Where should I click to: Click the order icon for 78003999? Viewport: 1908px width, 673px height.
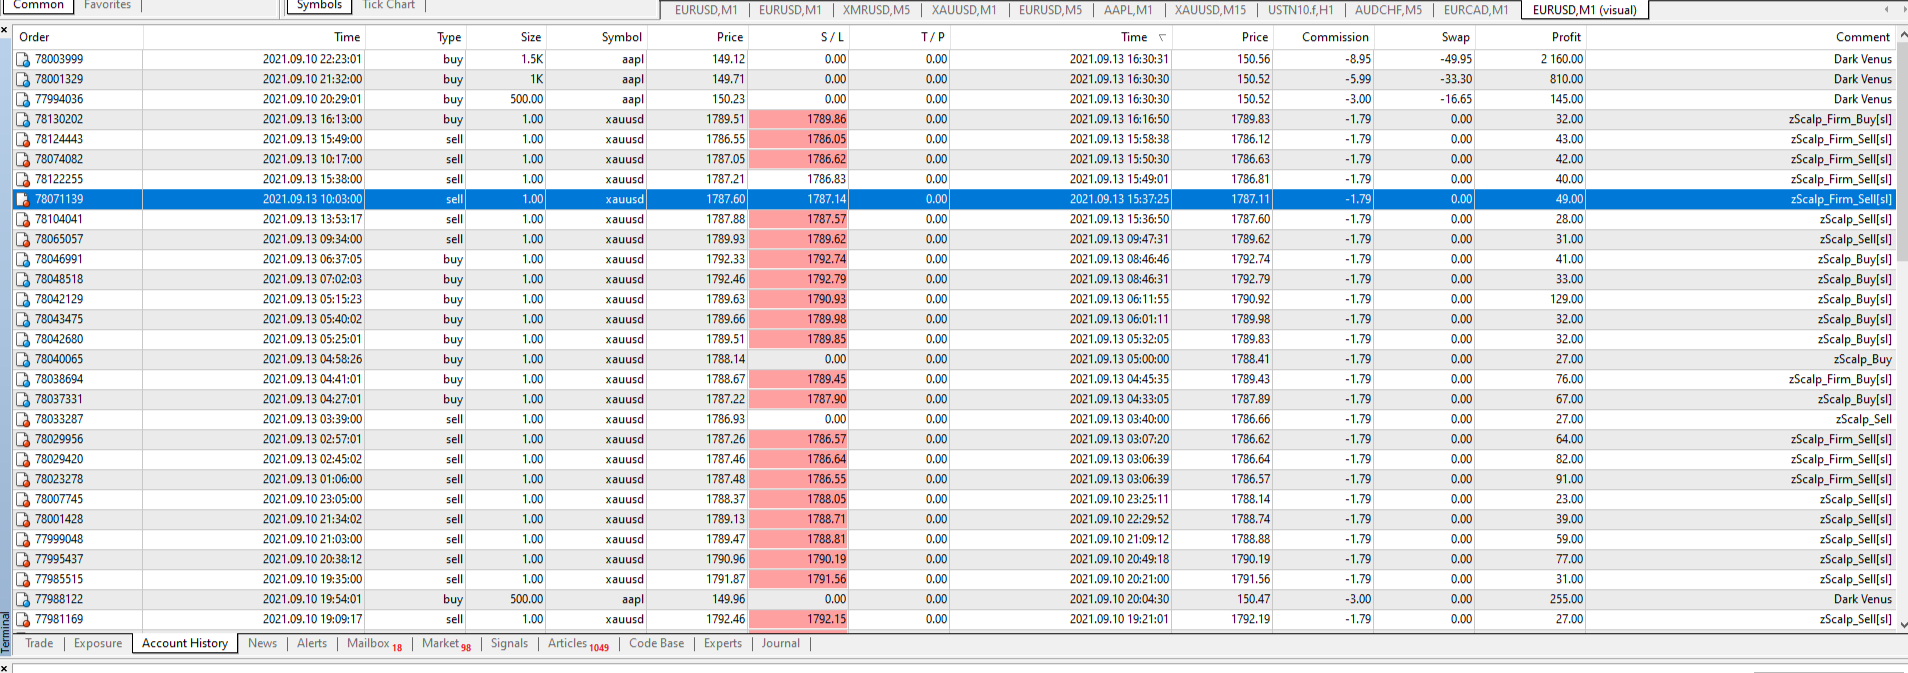tap(23, 59)
